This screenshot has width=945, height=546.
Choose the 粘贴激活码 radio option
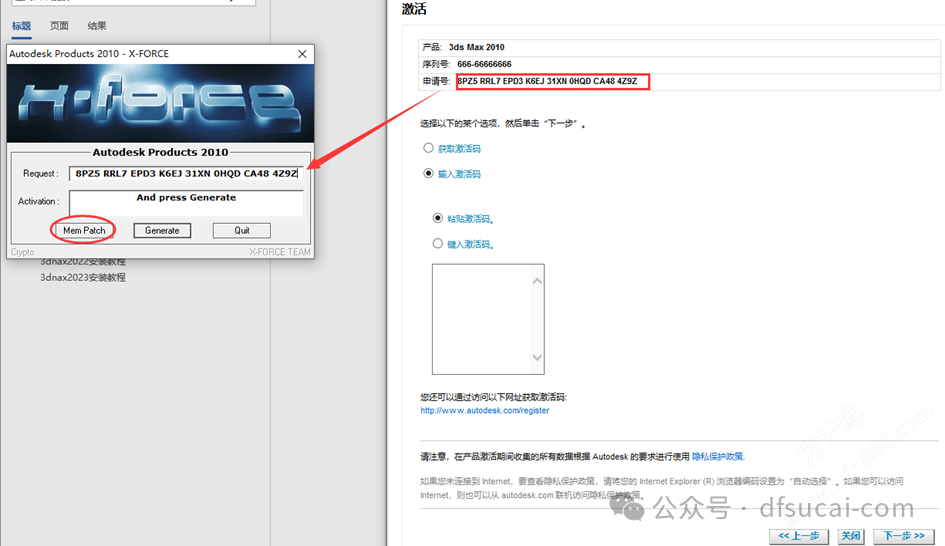438,218
